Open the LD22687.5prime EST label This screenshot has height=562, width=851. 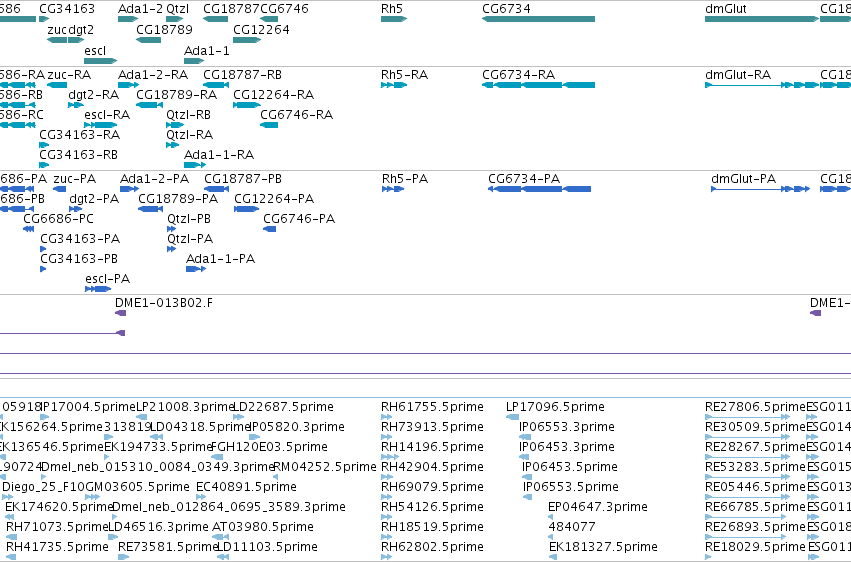283,407
